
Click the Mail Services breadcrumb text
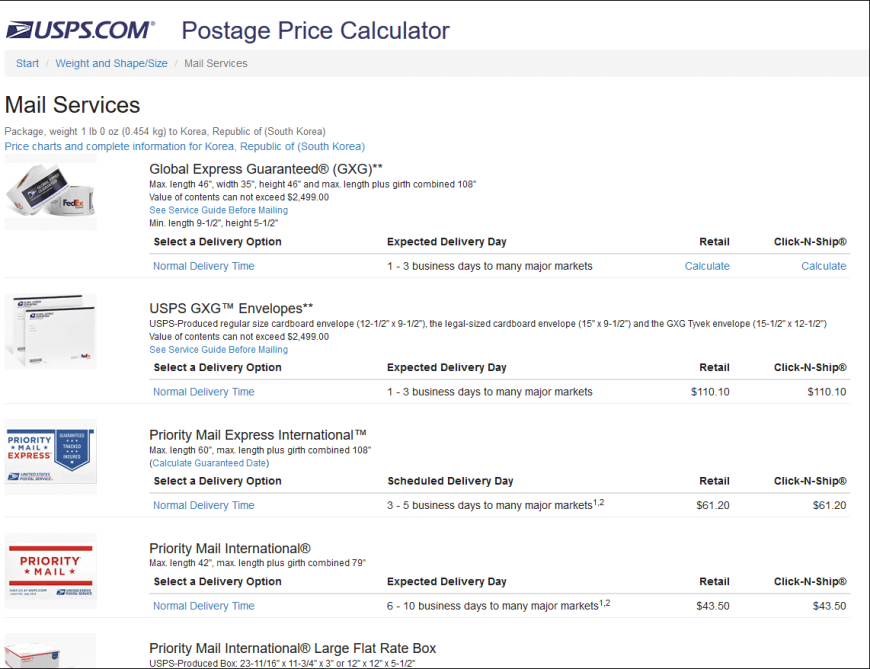click(215, 63)
